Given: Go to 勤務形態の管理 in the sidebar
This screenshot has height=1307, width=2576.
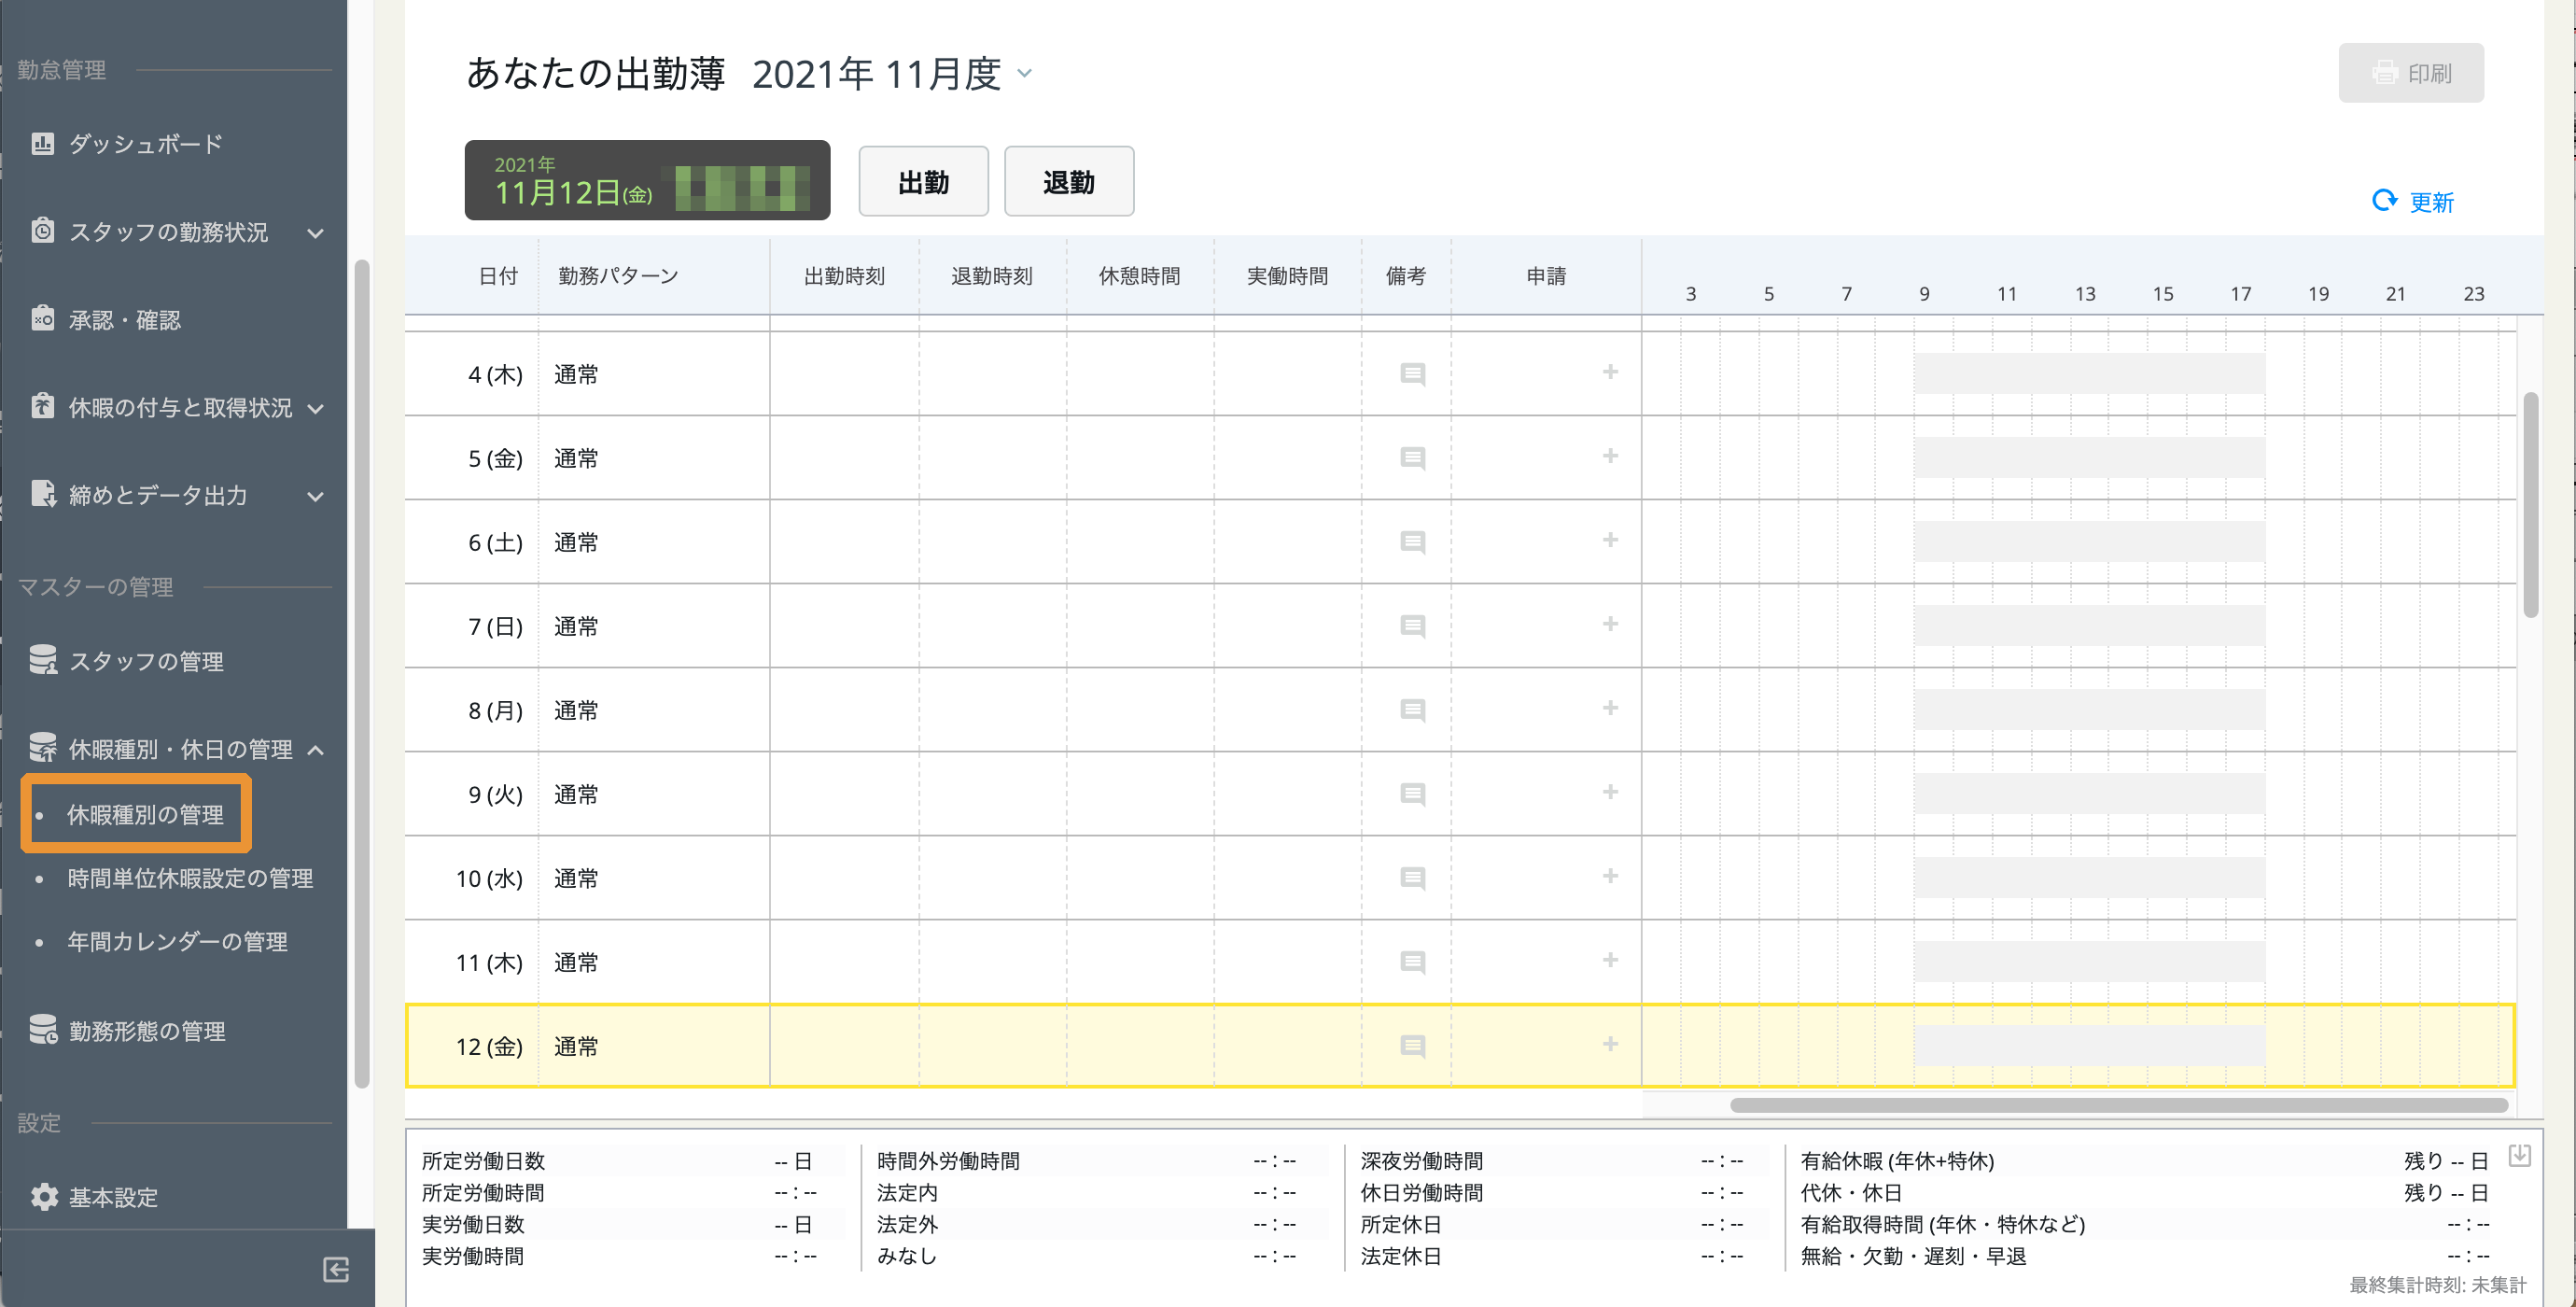Looking at the screenshot, I should pyautogui.click(x=147, y=1031).
